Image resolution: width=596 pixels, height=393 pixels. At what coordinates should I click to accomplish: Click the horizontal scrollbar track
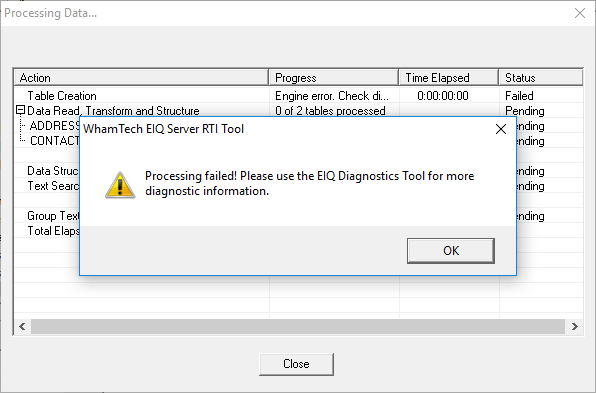298,326
